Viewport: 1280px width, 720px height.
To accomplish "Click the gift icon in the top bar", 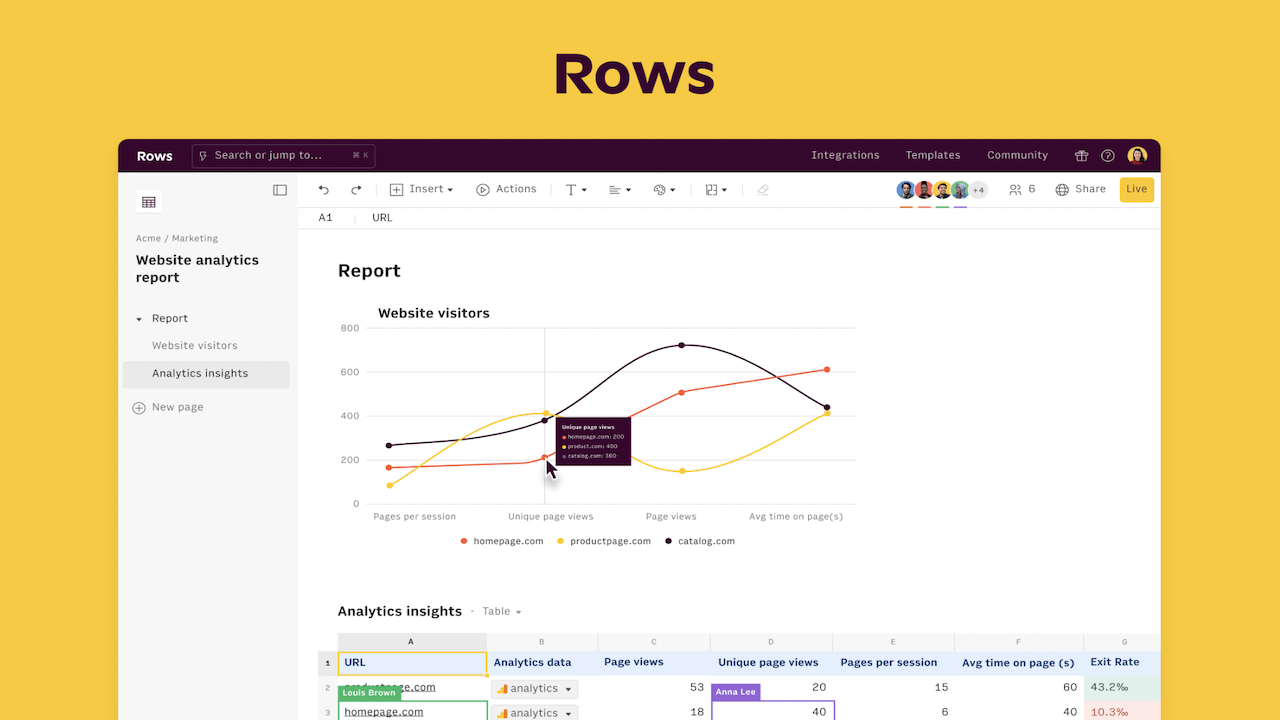I will [x=1081, y=155].
